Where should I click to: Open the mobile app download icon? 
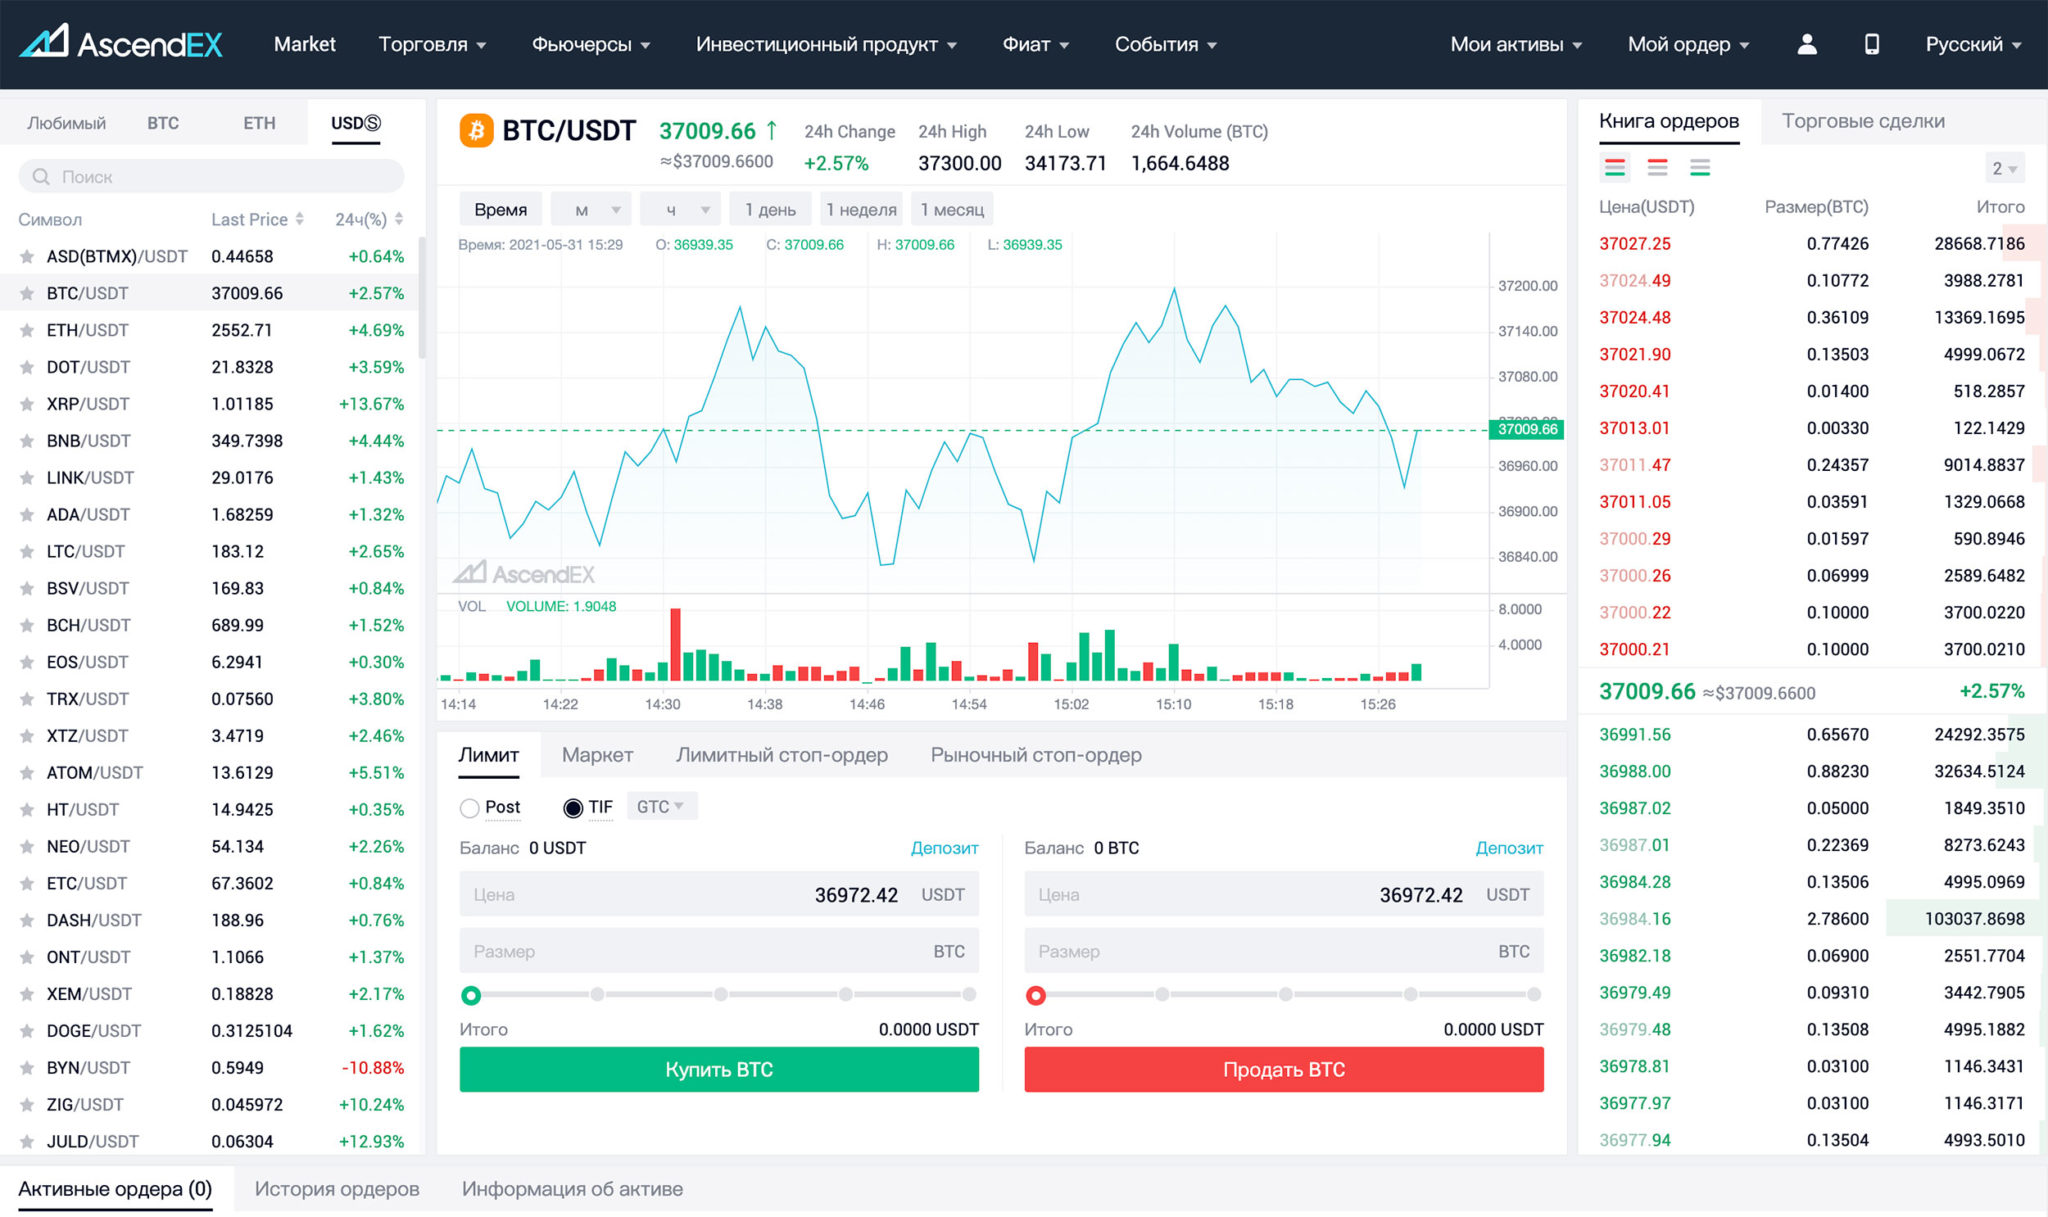tap(1871, 44)
